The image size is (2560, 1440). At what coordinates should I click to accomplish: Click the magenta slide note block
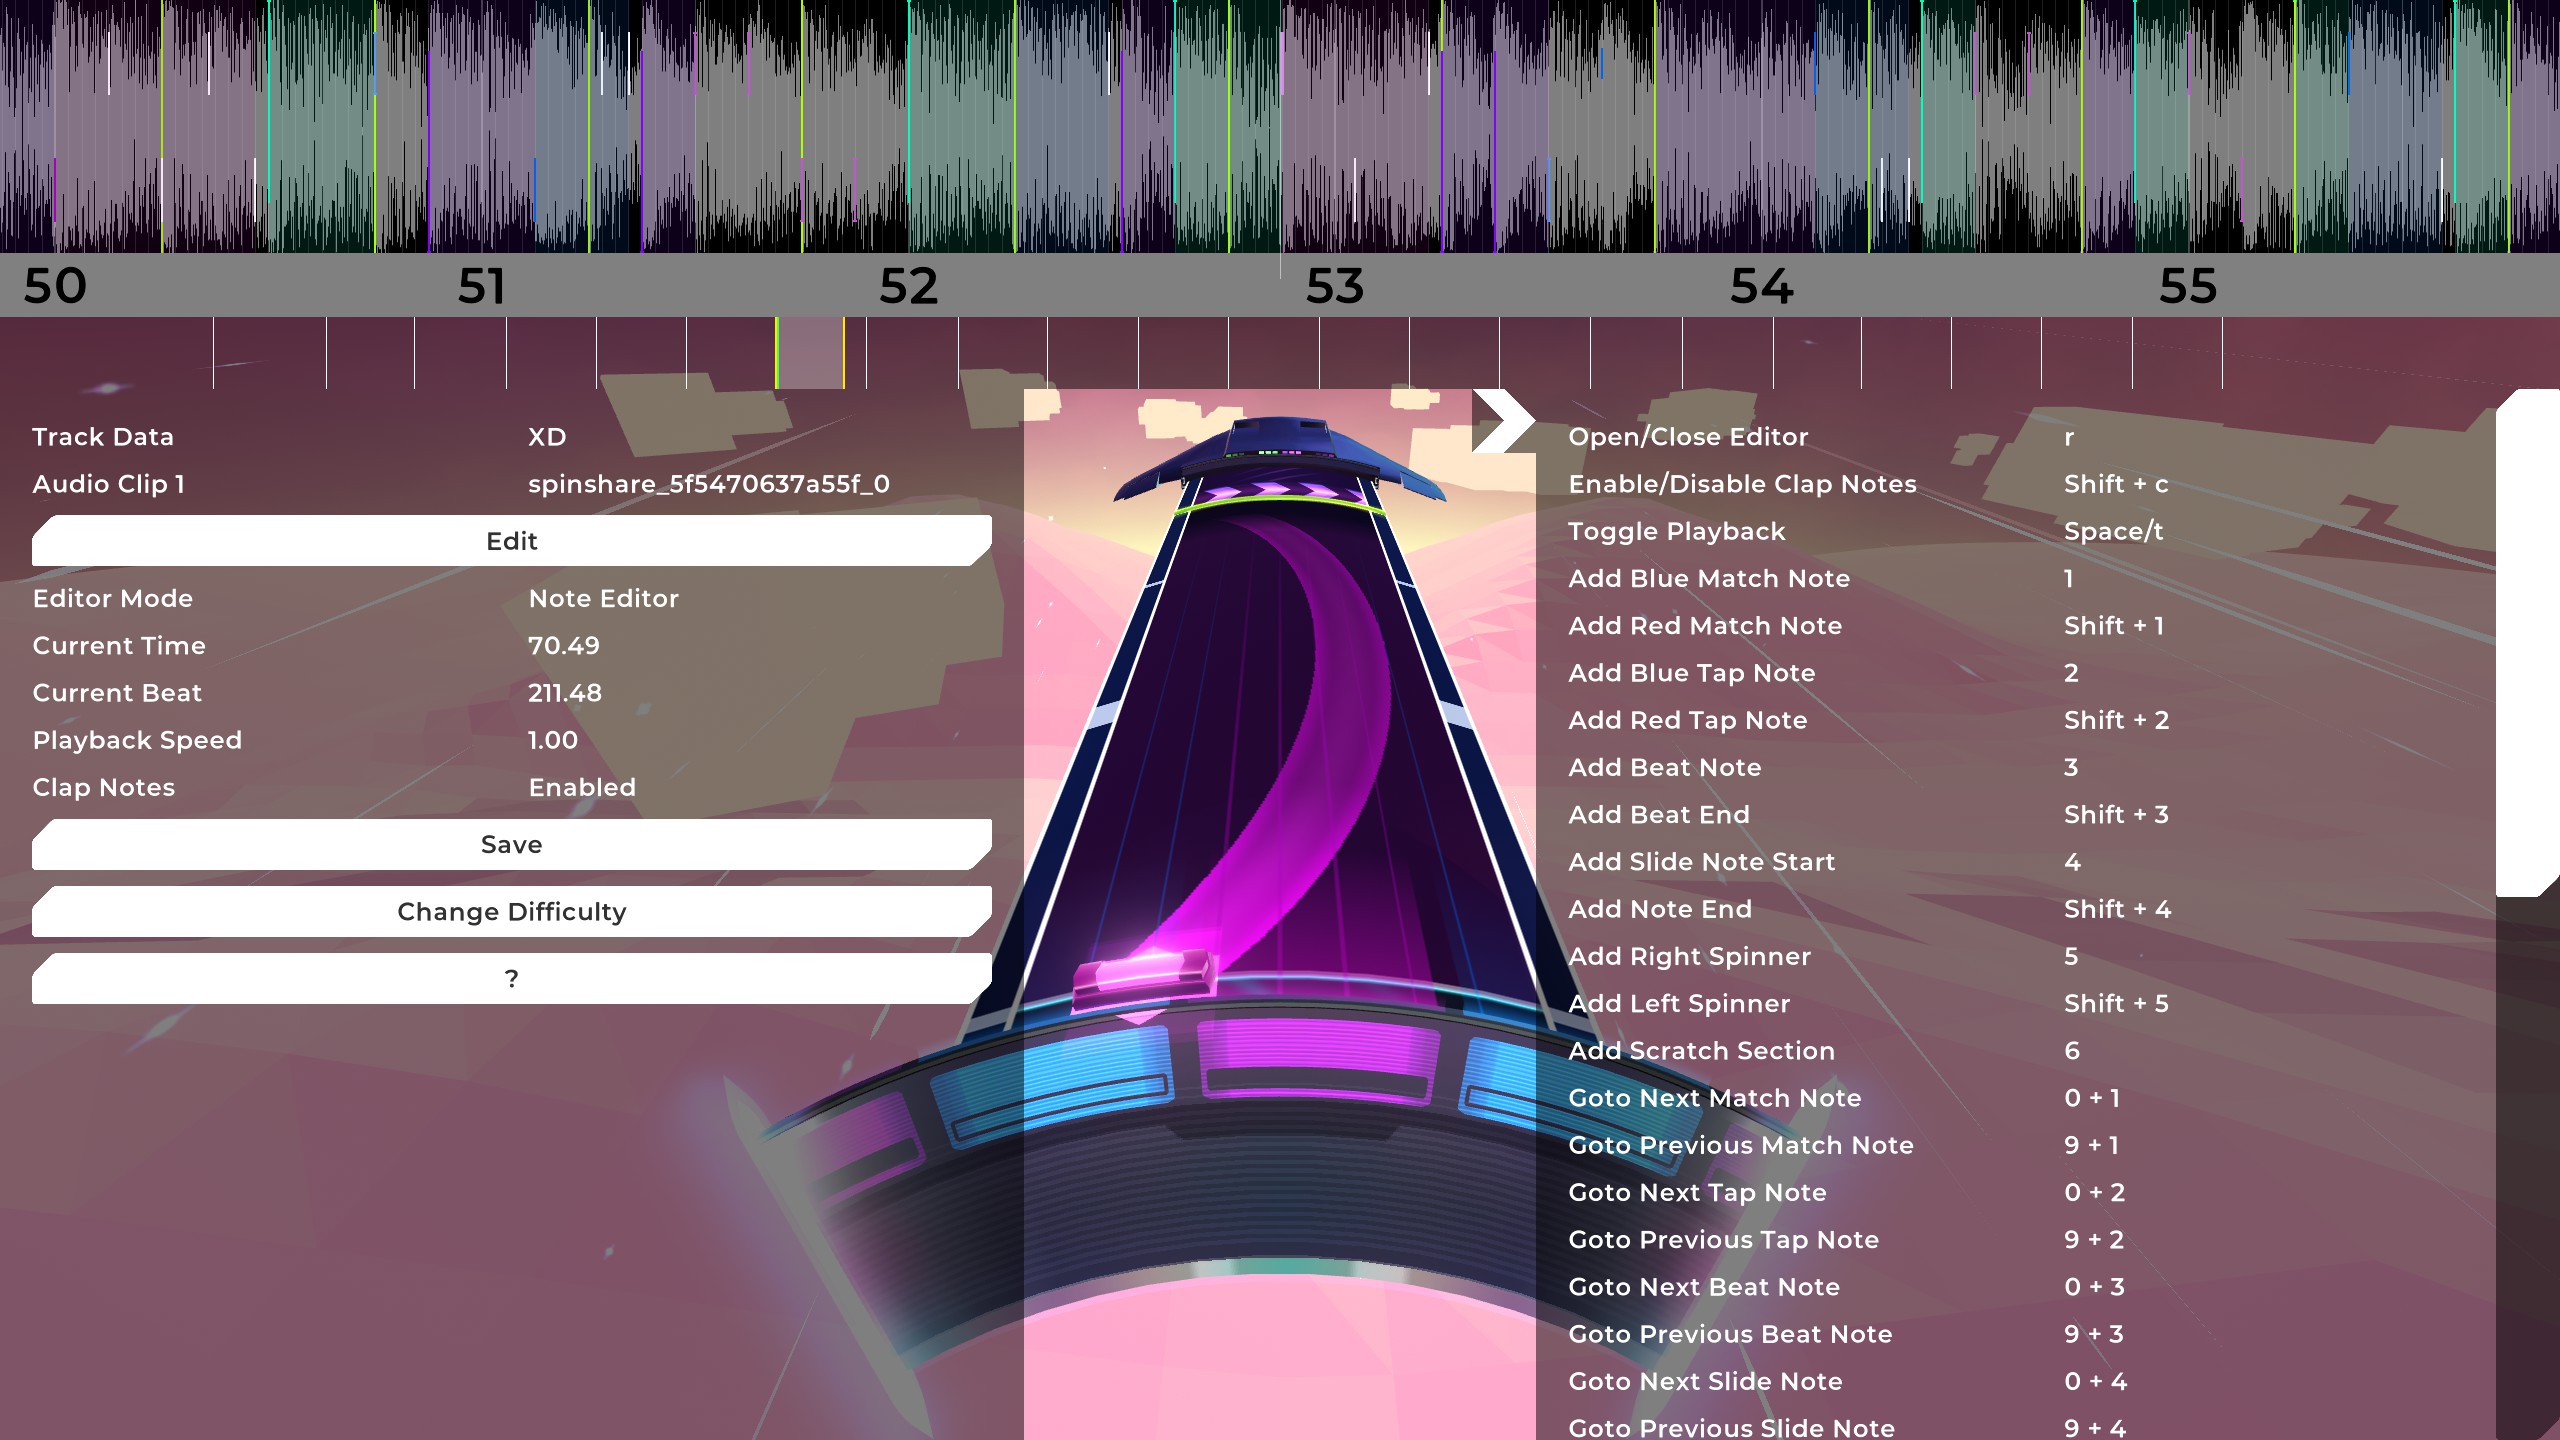pyautogui.click(x=1145, y=976)
